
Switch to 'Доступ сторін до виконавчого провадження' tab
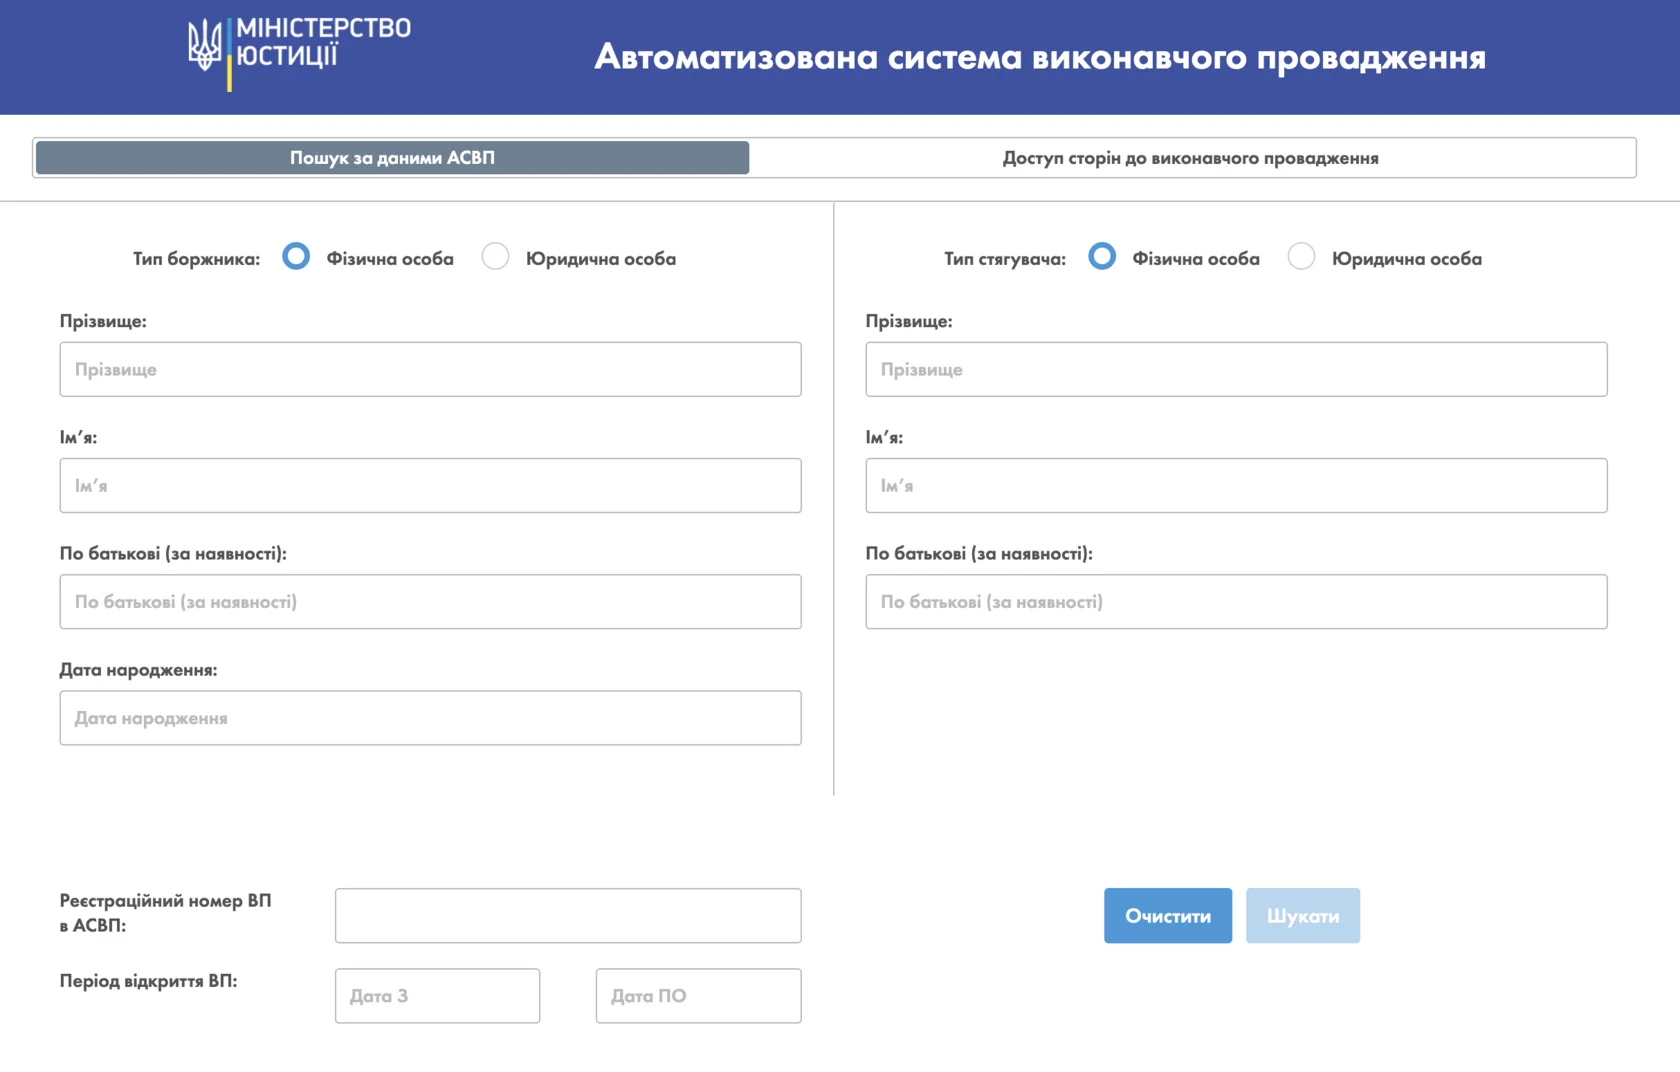pos(1190,158)
